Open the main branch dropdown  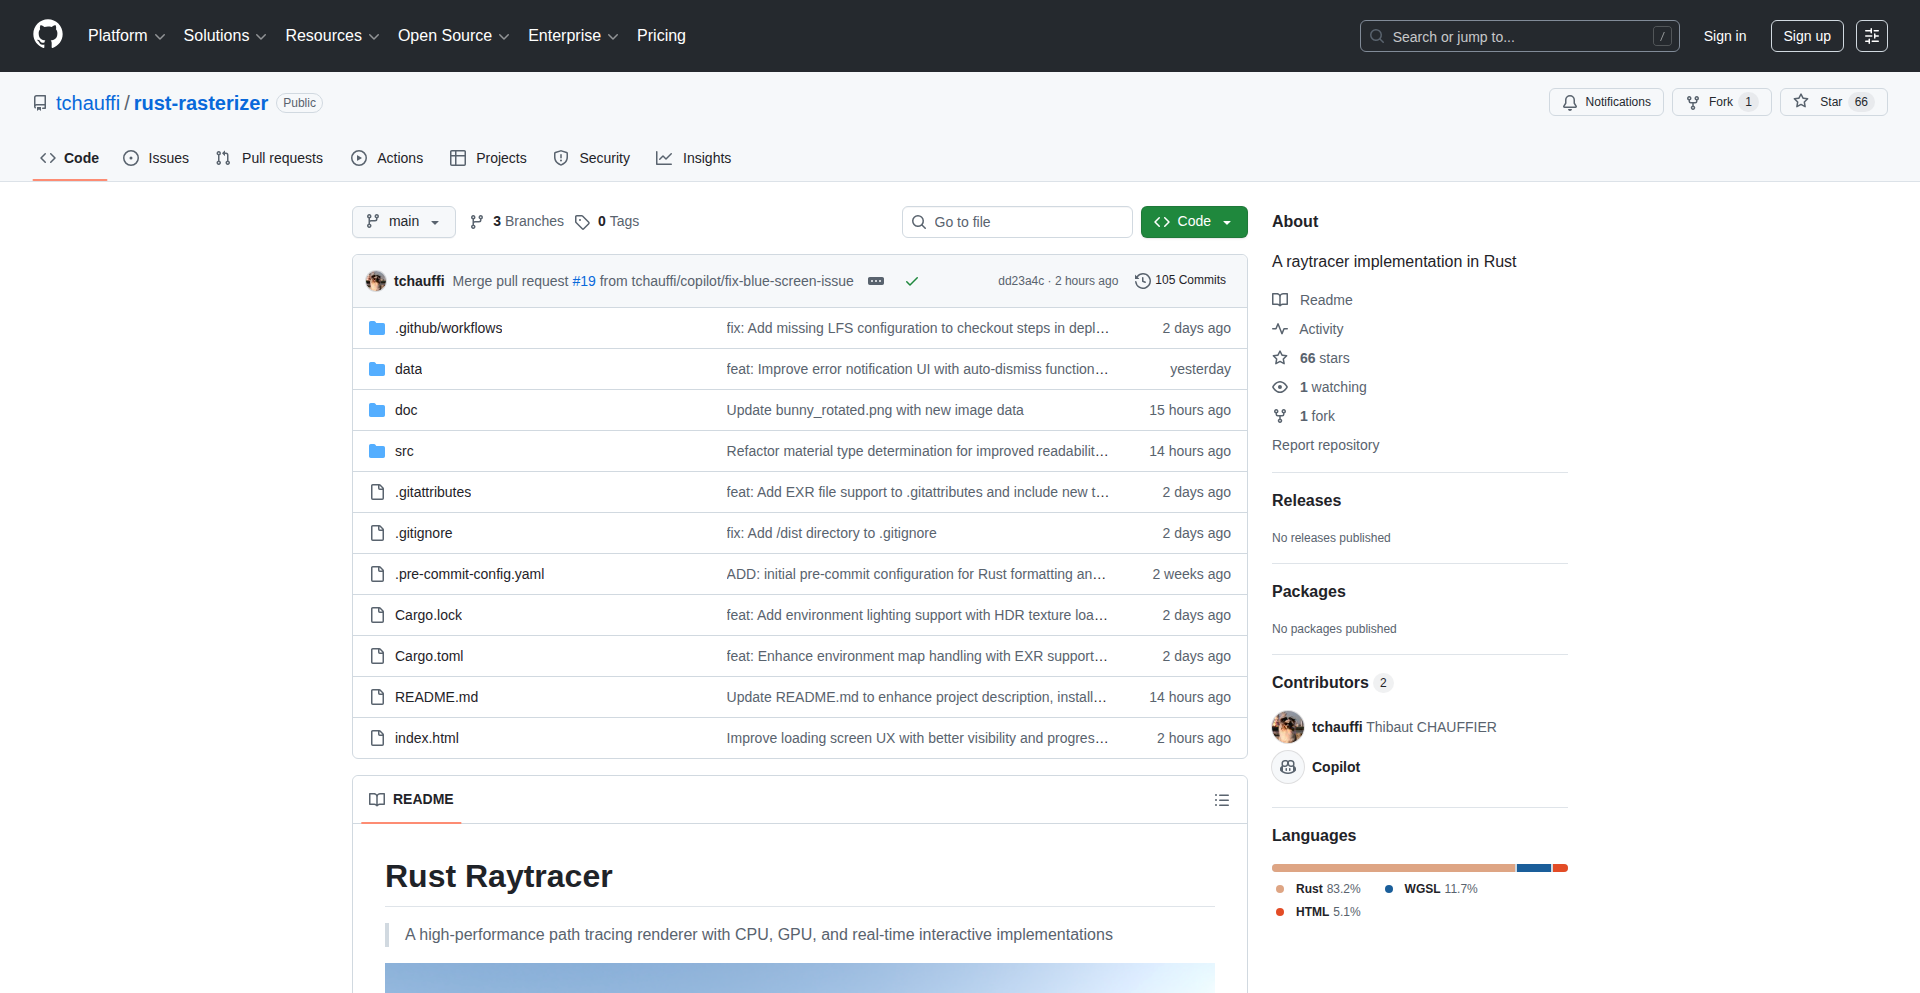(403, 222)
